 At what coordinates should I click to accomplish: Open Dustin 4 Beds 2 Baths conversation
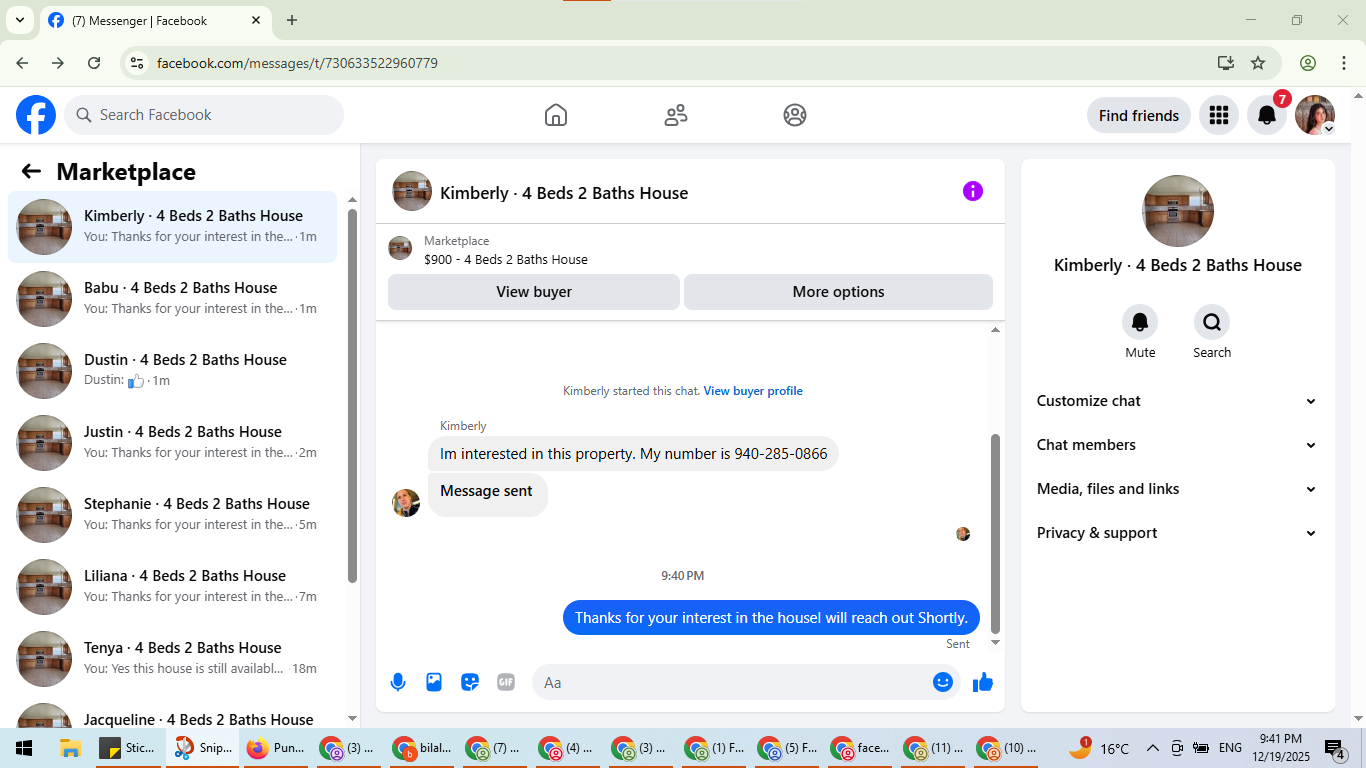click(173, 371)
